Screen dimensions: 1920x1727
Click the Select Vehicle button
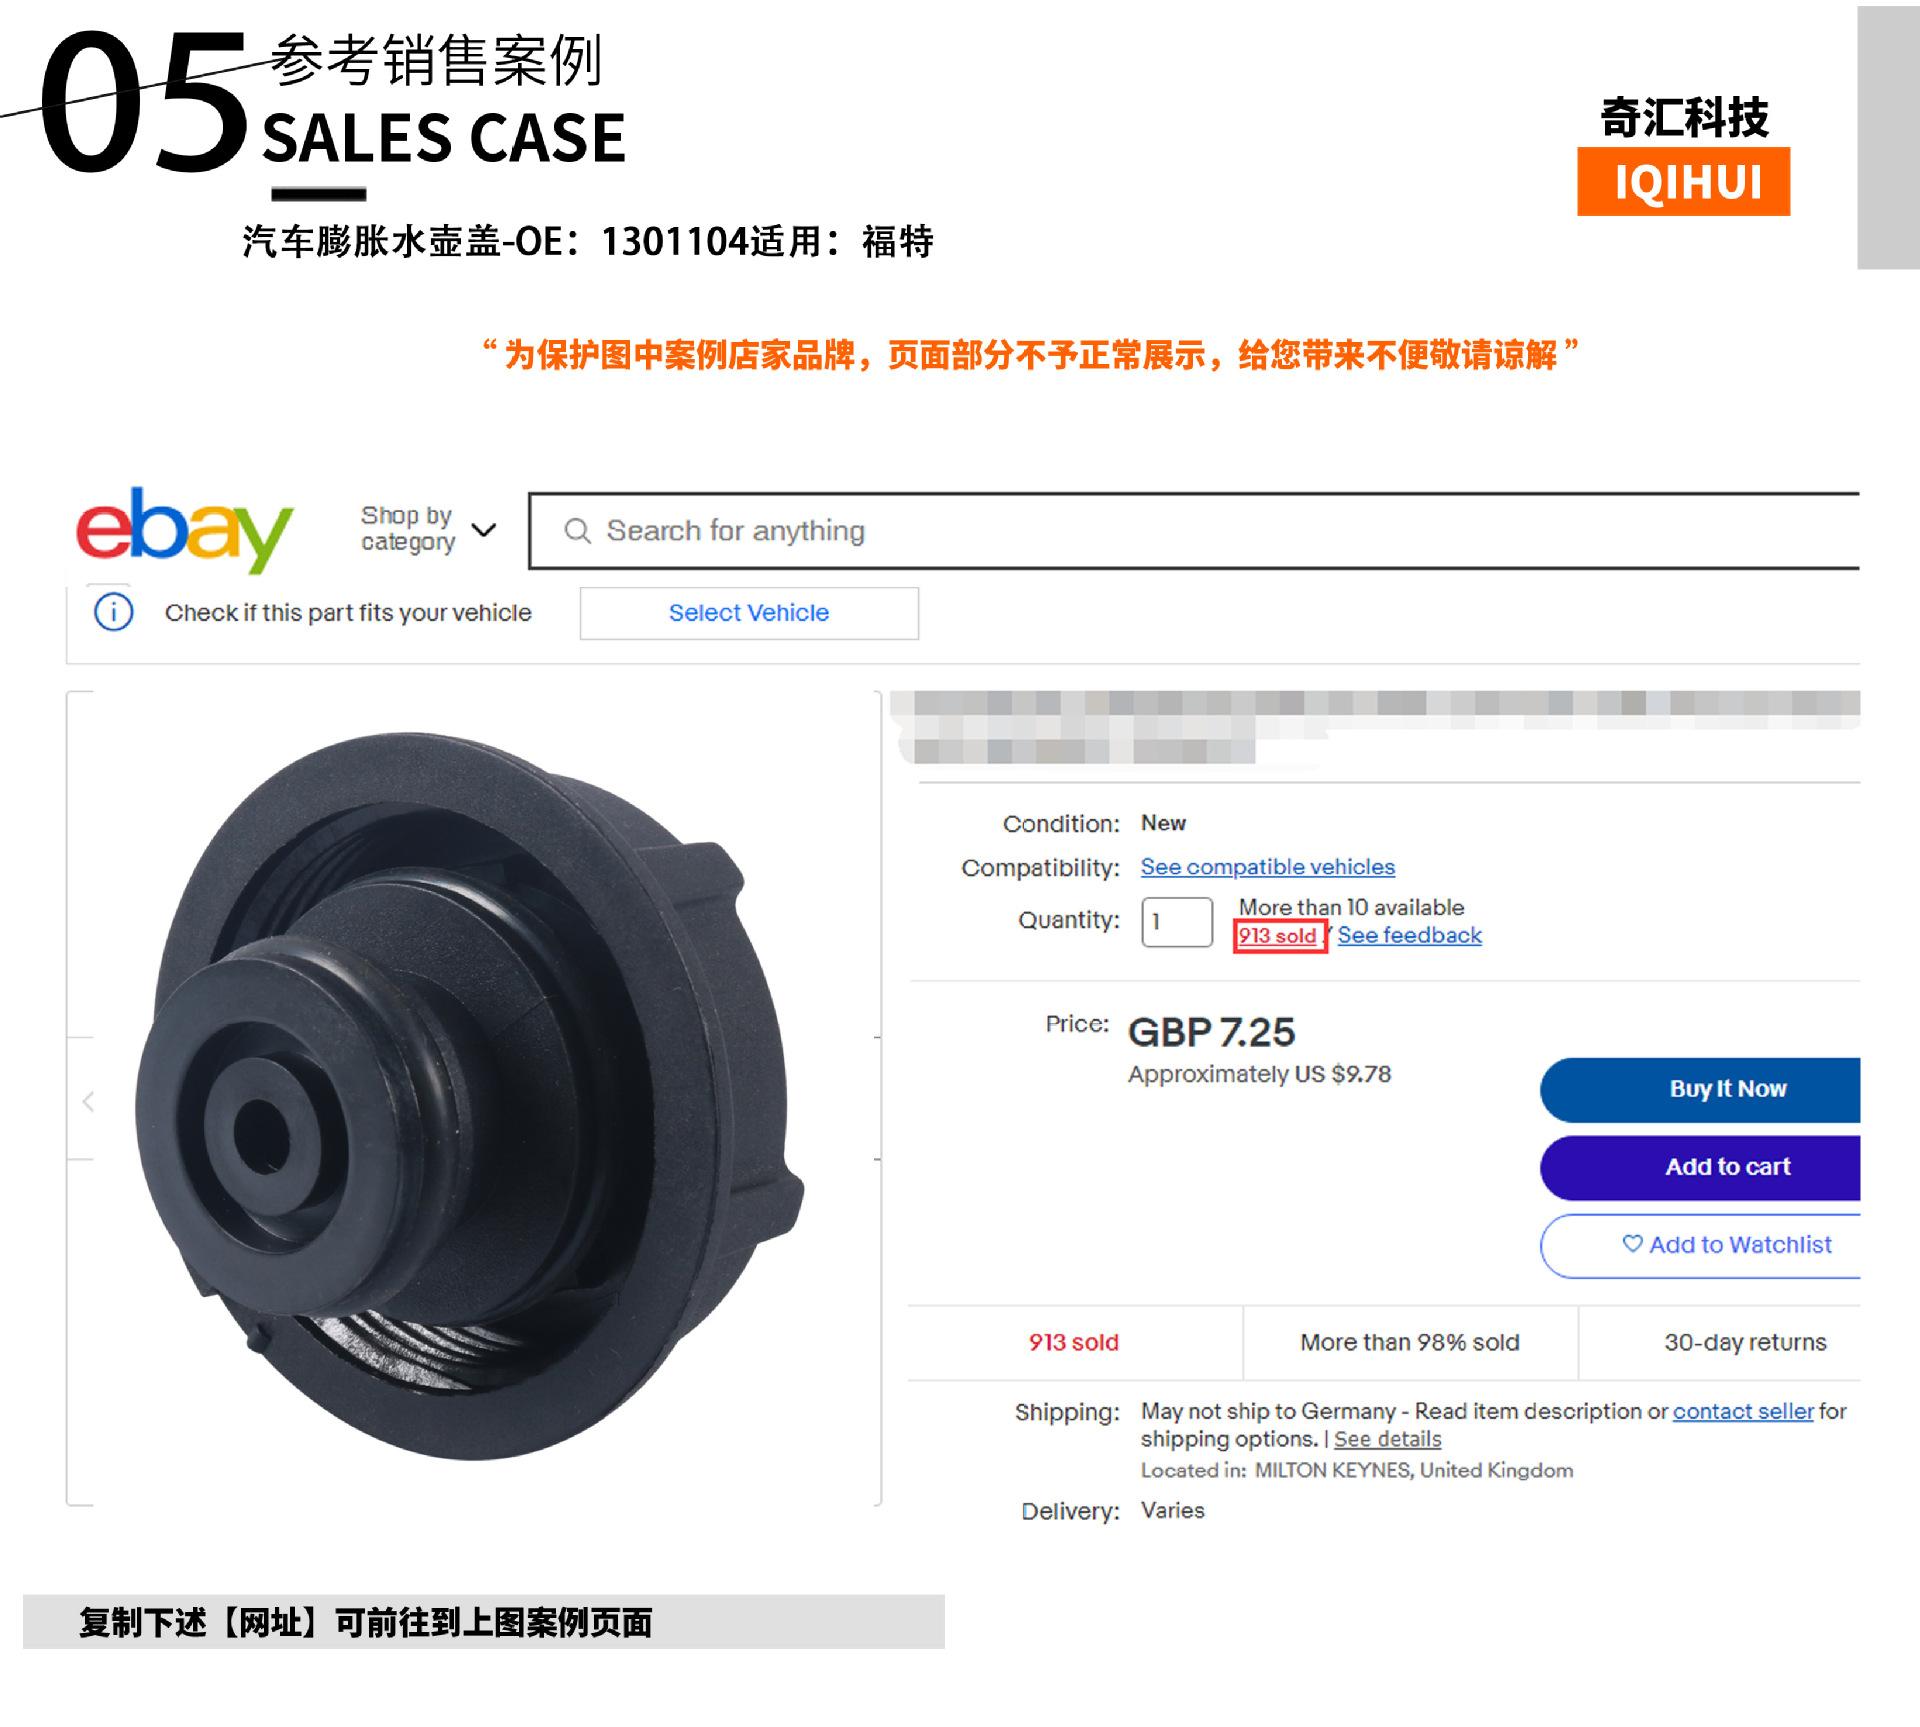[749, 613]
